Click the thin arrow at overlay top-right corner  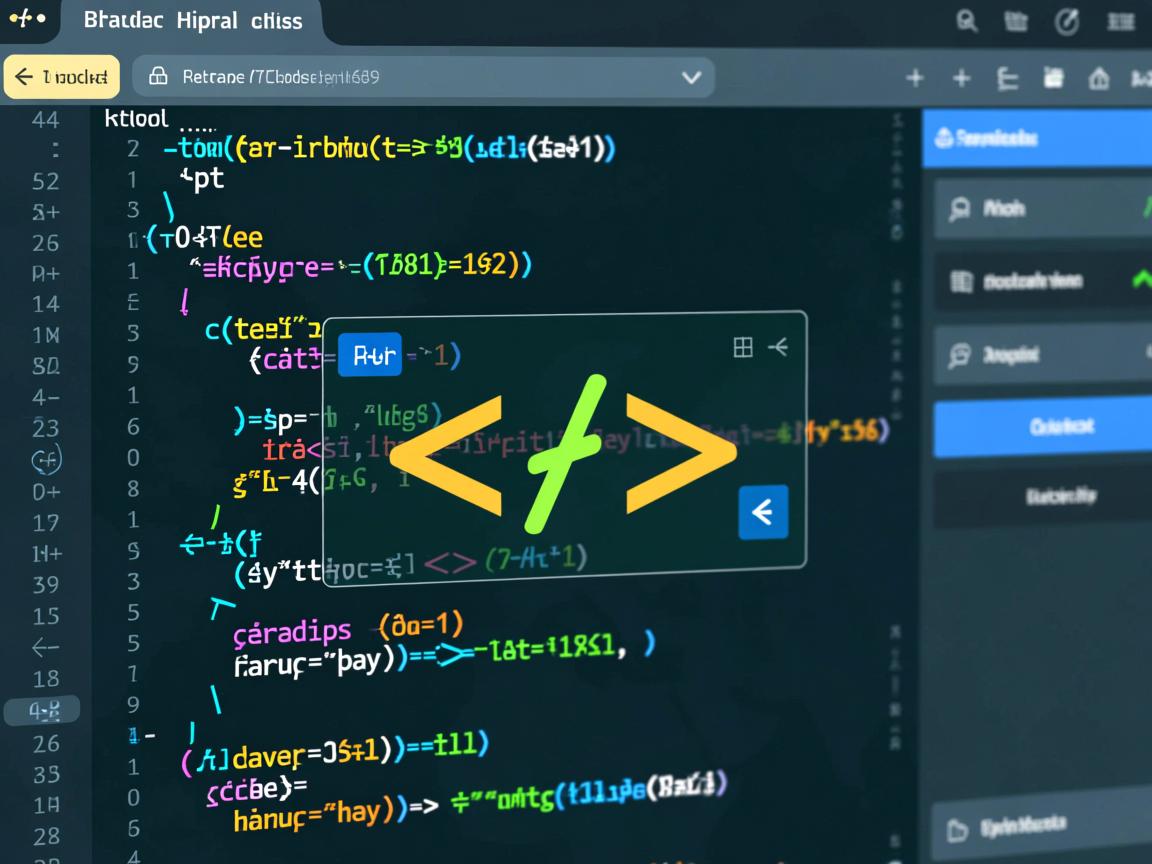point(778,347)
